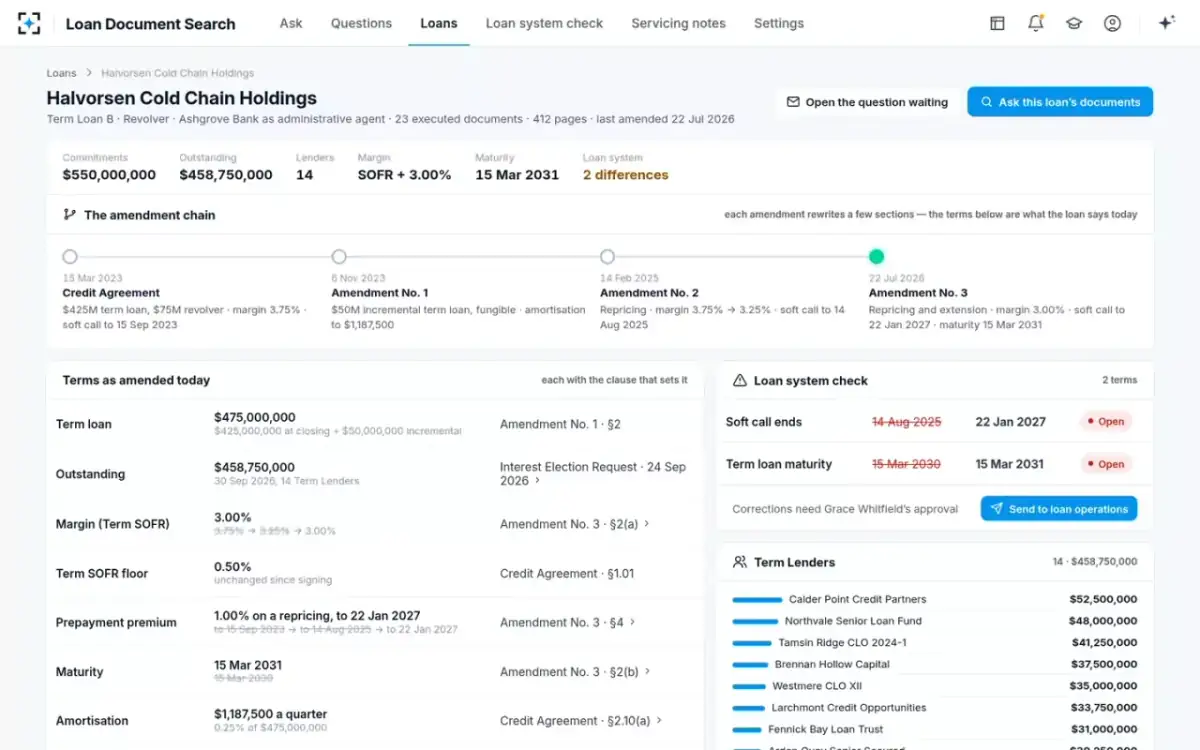Open the layout panel icon in header
This screenshot has width=1200, height=750.
click(997, 23)
